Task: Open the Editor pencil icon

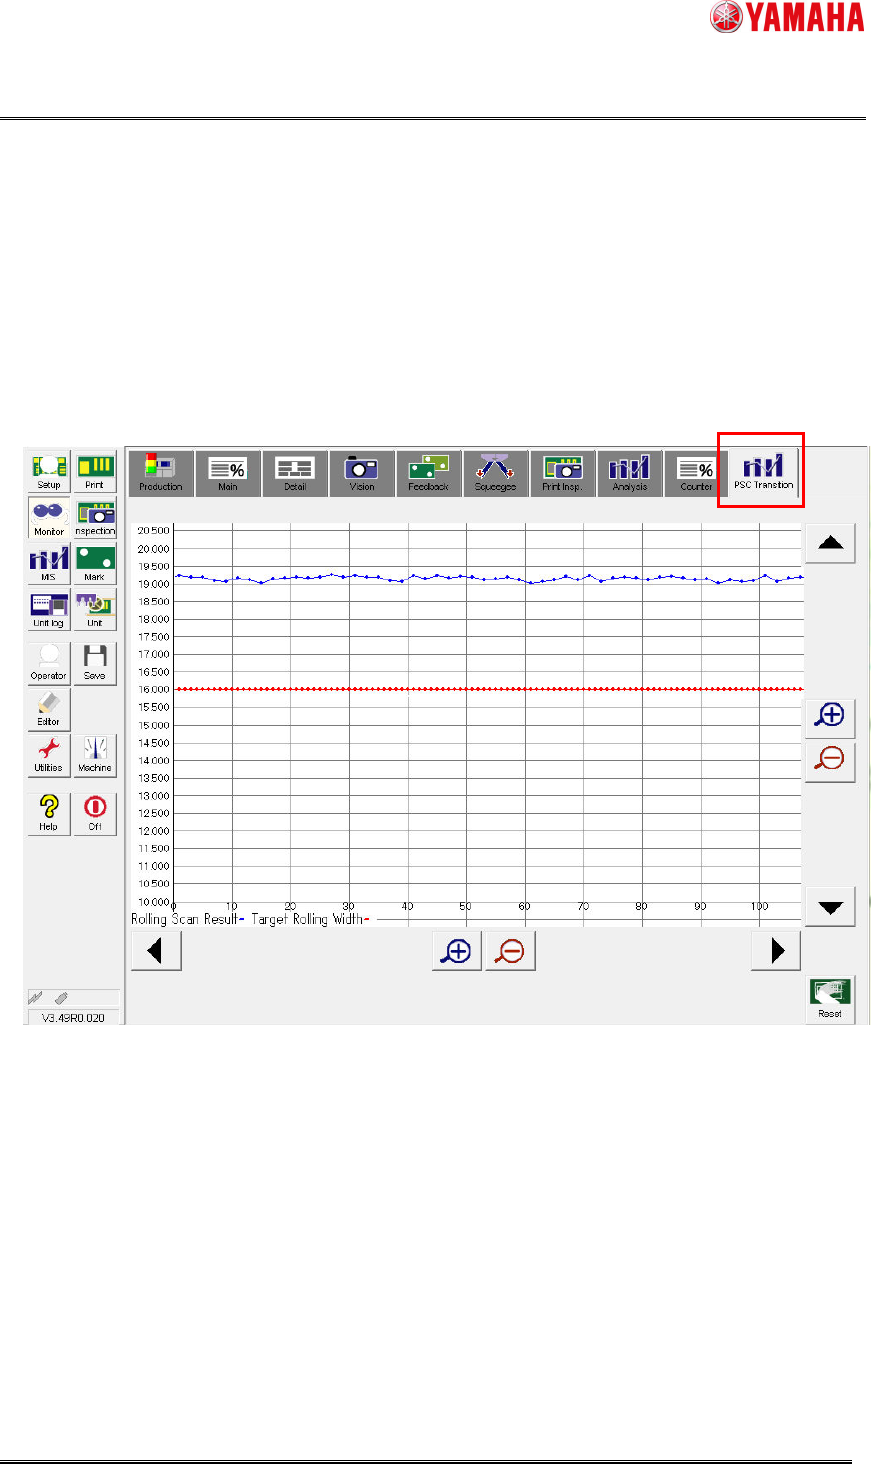Action: pos(49,708)
